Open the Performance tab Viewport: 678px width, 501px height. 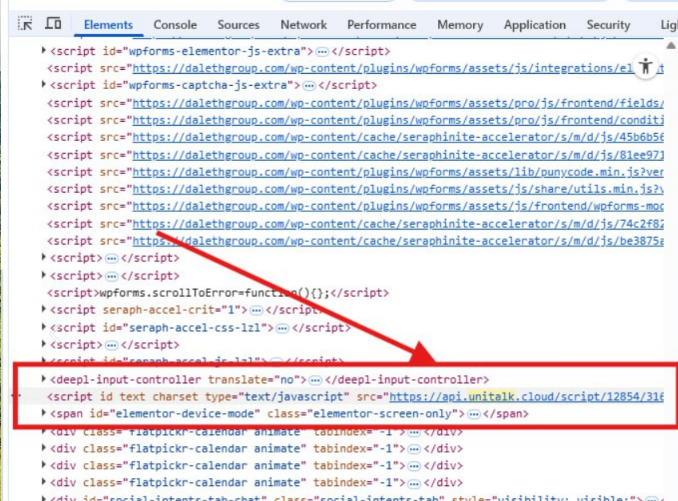pos(381,25)
